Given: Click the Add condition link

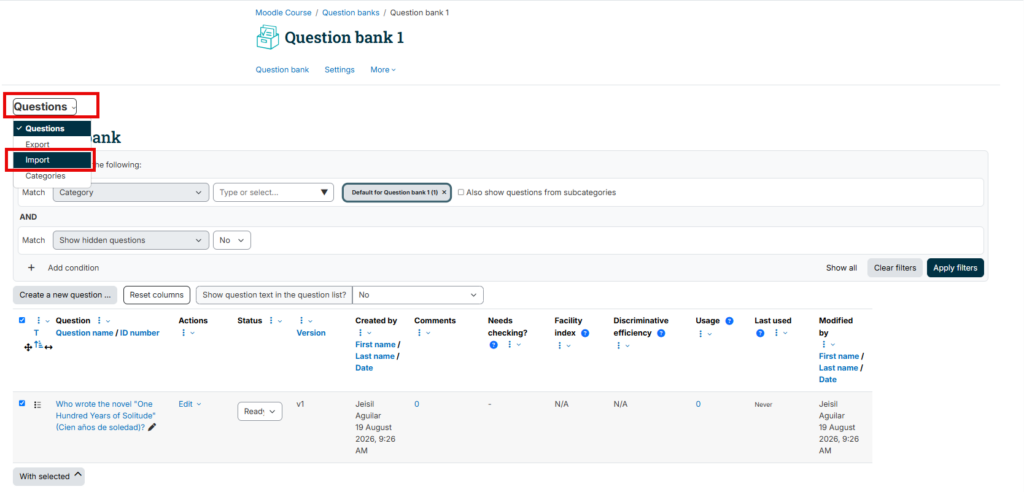Looking at the screenshot, I should pos(73,268).
